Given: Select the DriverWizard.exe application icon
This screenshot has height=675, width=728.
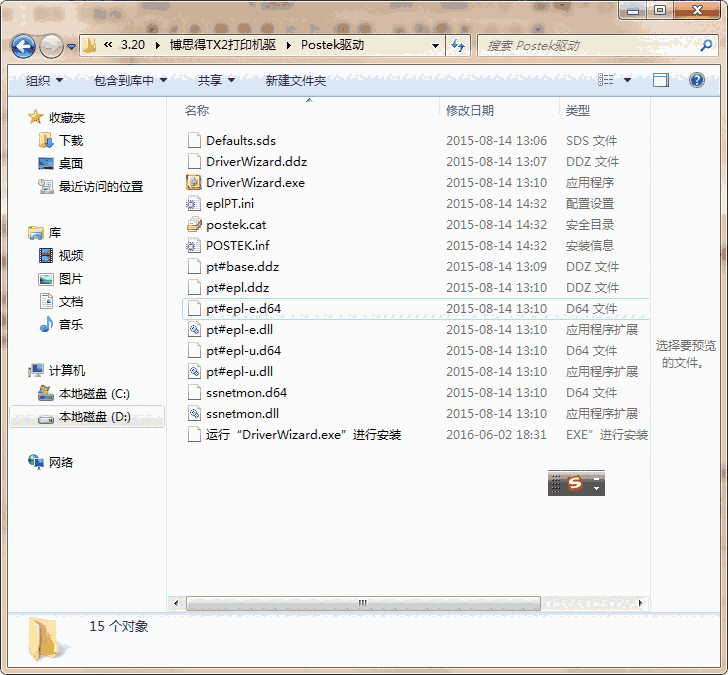Looking at the screenshot, I should click(x=194, y=182).
